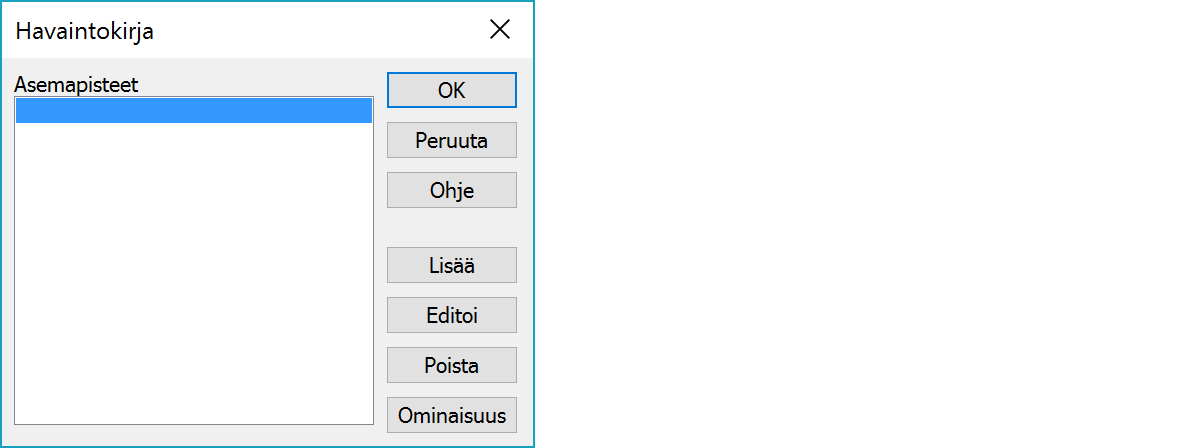Remove the selected entry with Poista

tap(451, 365)
